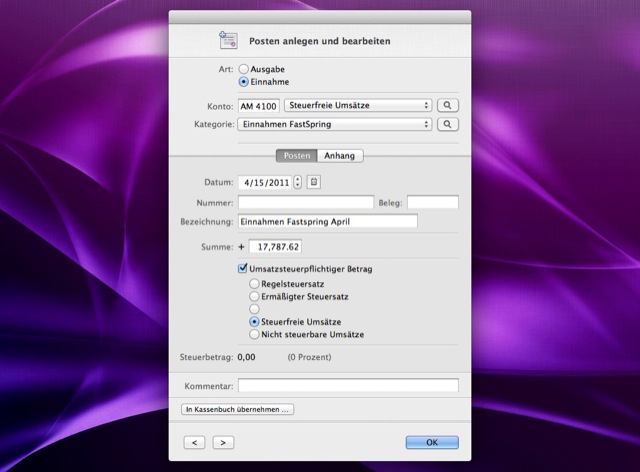The image size is (640, 472).
Task: Open the calendar picker next to Datum
Action: click(x=314, y=182)
